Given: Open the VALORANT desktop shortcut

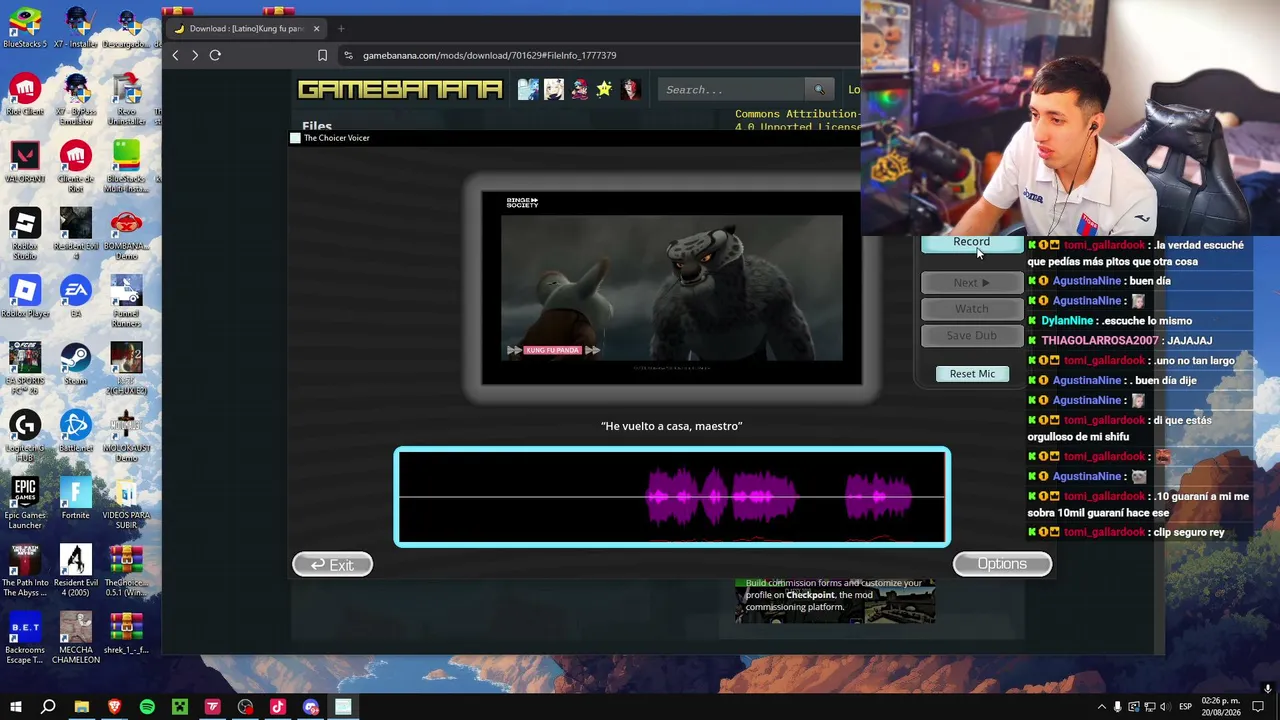Looking at the screenshot, I should (25, 163).
